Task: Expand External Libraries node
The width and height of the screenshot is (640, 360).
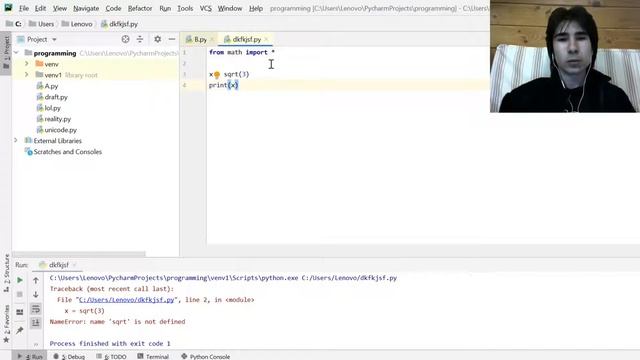Action: point(16,141)
